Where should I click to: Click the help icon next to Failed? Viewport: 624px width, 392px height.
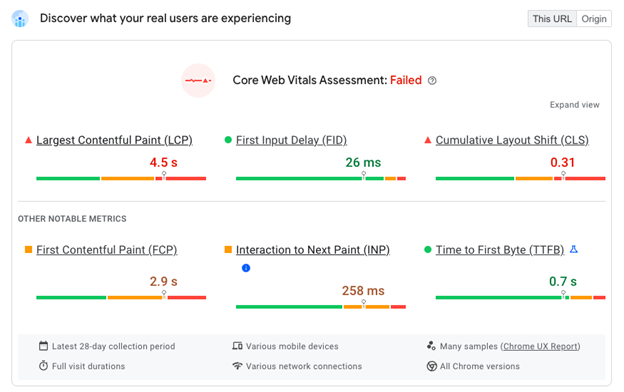click(432, 81)
